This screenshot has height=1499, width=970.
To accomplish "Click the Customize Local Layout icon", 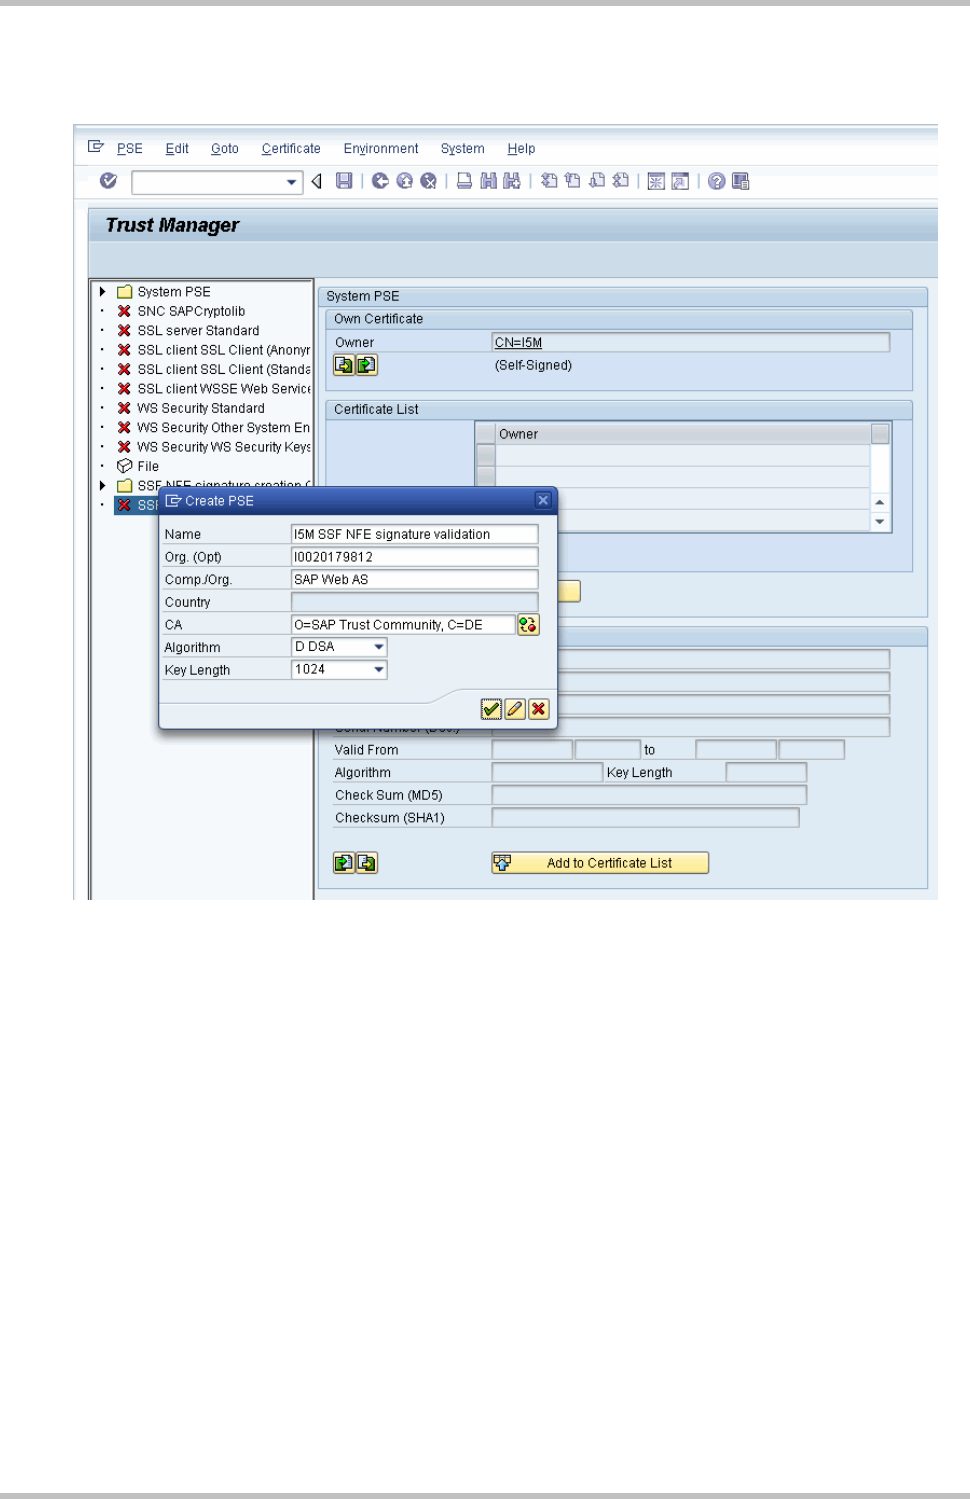I will (741, 181).
